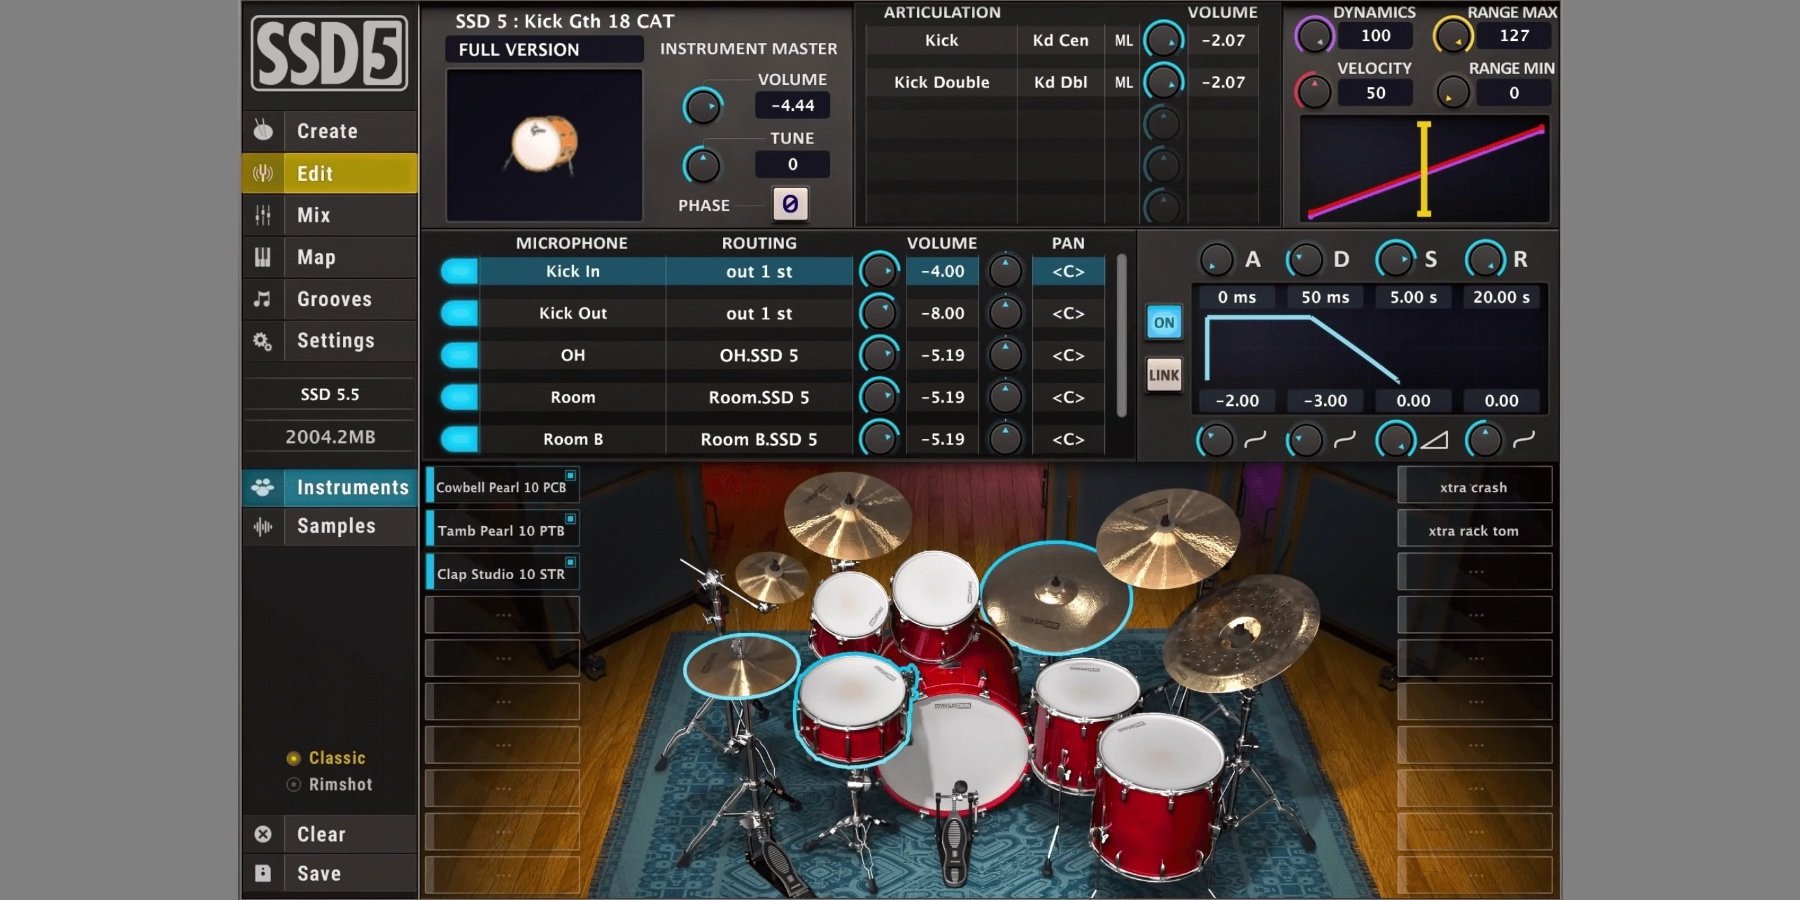The height and width of the screenshot is (900, 1800).
Task: Click the LINK button in the envelope section
Action: pos(1163,375)
